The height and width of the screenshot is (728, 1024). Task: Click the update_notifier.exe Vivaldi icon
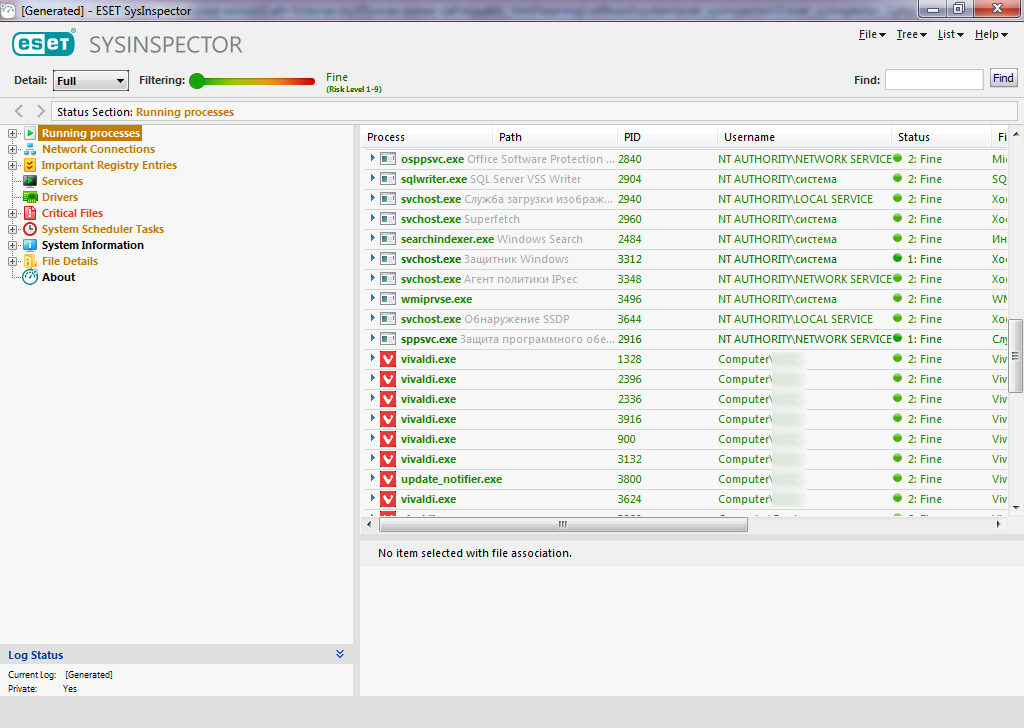388,479
